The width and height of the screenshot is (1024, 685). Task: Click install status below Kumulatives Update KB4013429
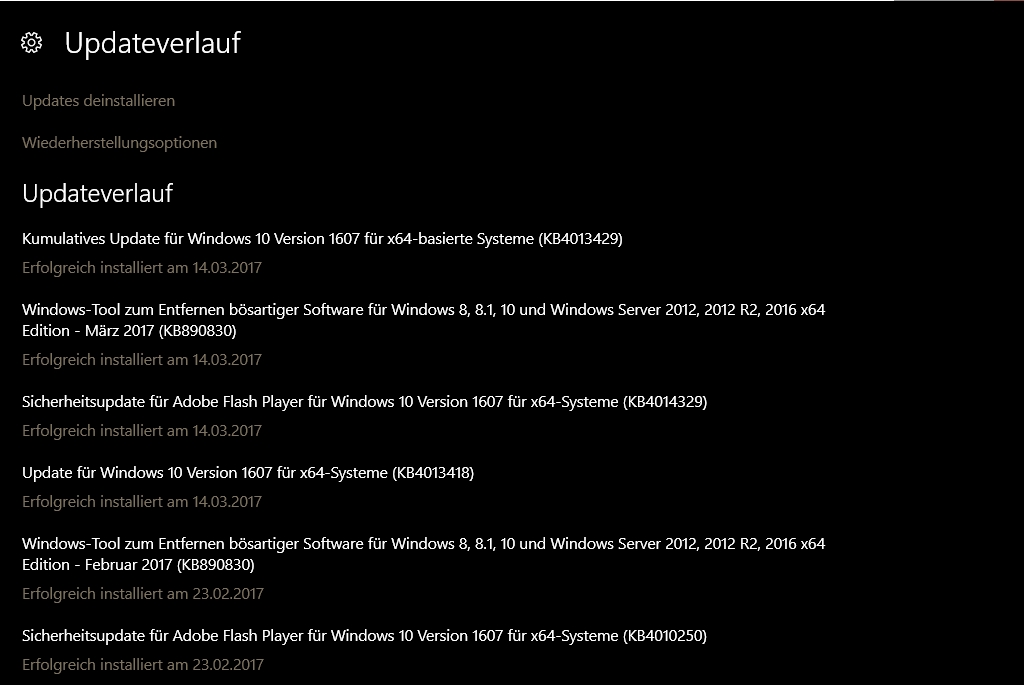(141, 268)
